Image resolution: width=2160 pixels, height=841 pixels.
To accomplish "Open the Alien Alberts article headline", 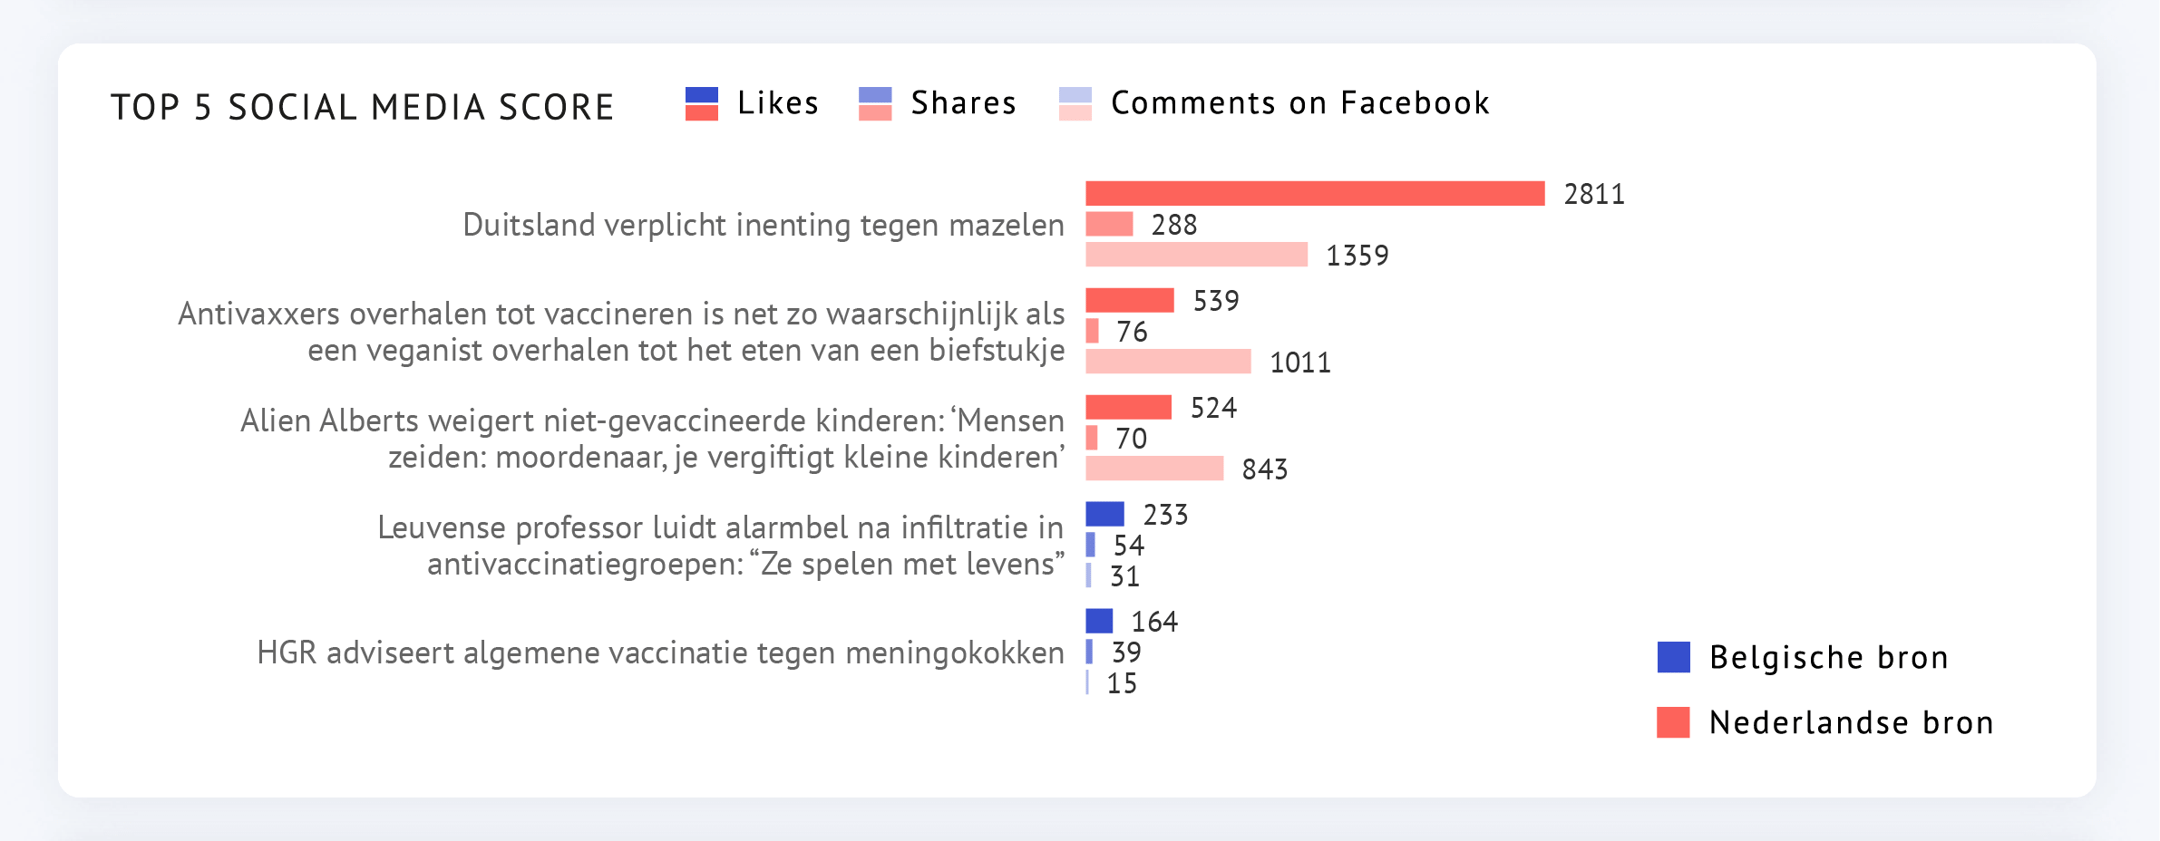I will coord(652,439).
